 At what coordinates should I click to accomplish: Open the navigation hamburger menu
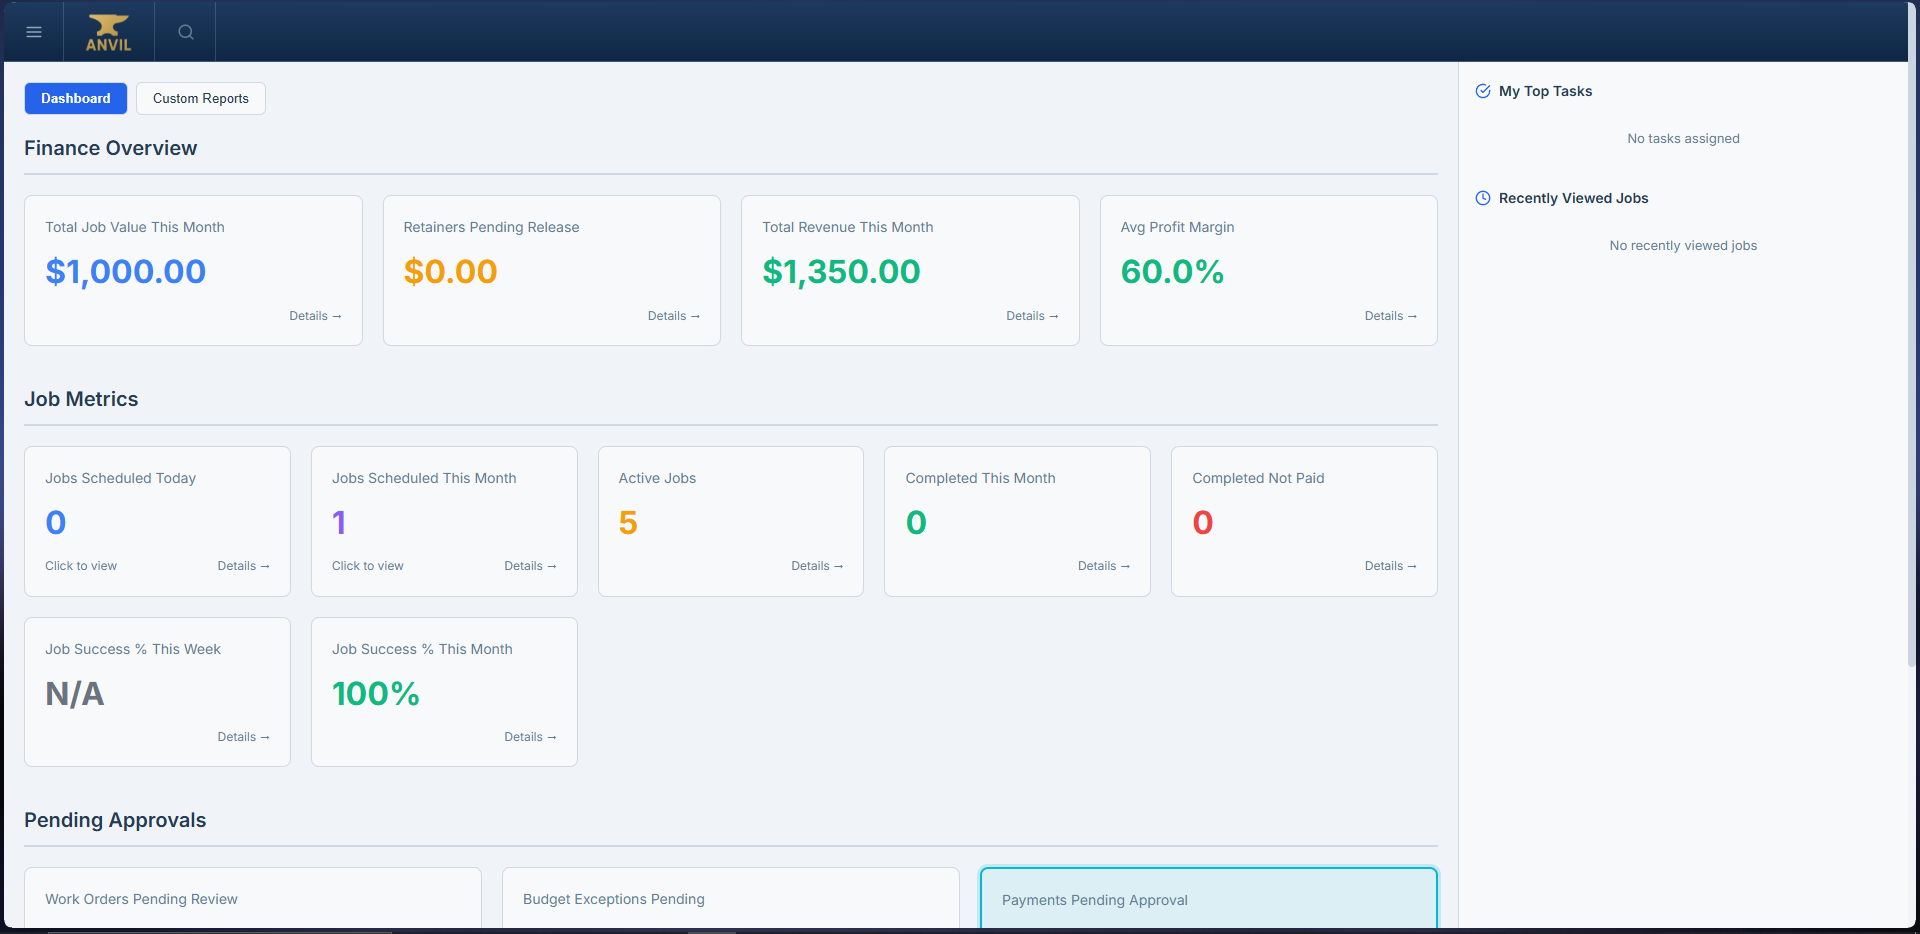(33, 31)
